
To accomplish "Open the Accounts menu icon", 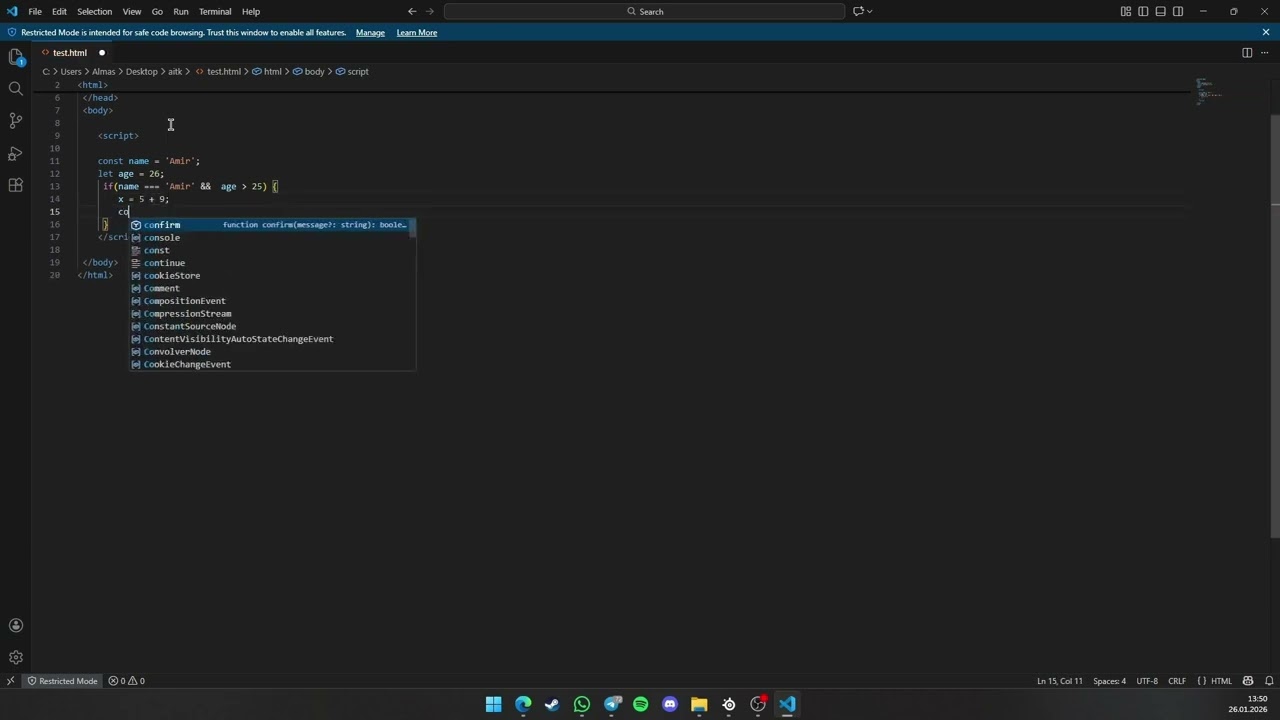I will [15, 625].
